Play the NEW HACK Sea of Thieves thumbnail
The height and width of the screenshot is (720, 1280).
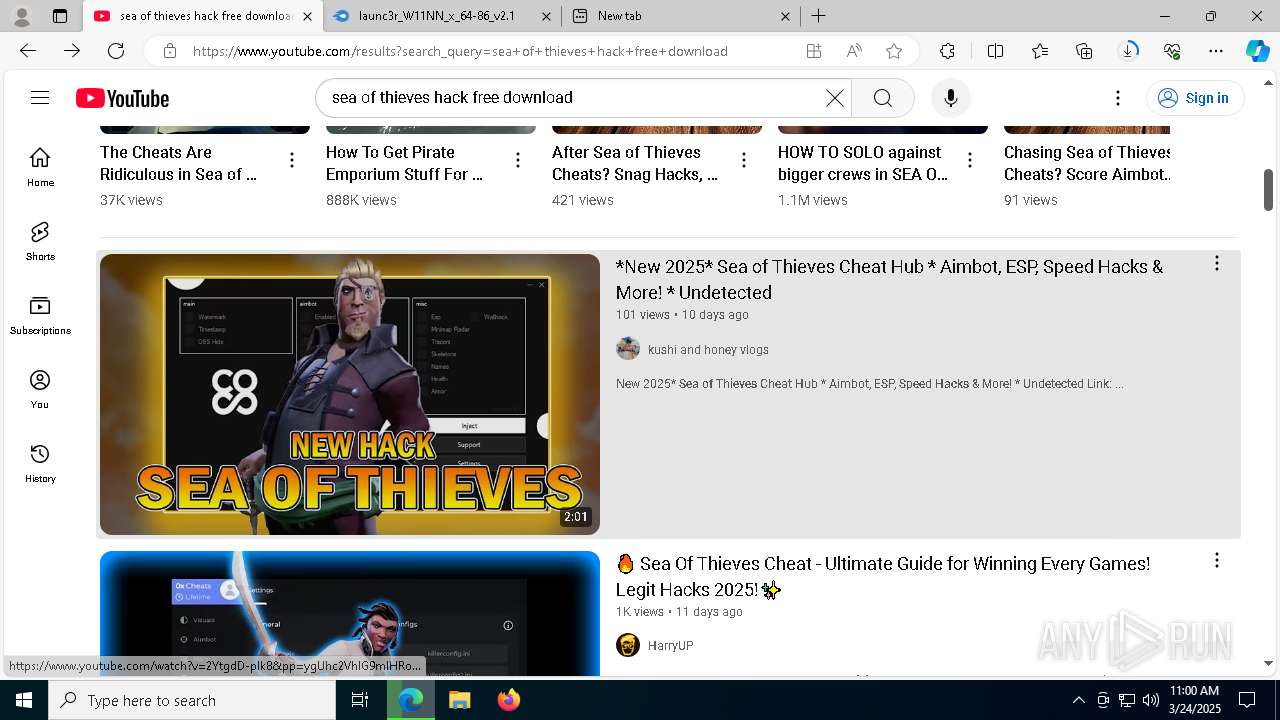pos(350,394)
